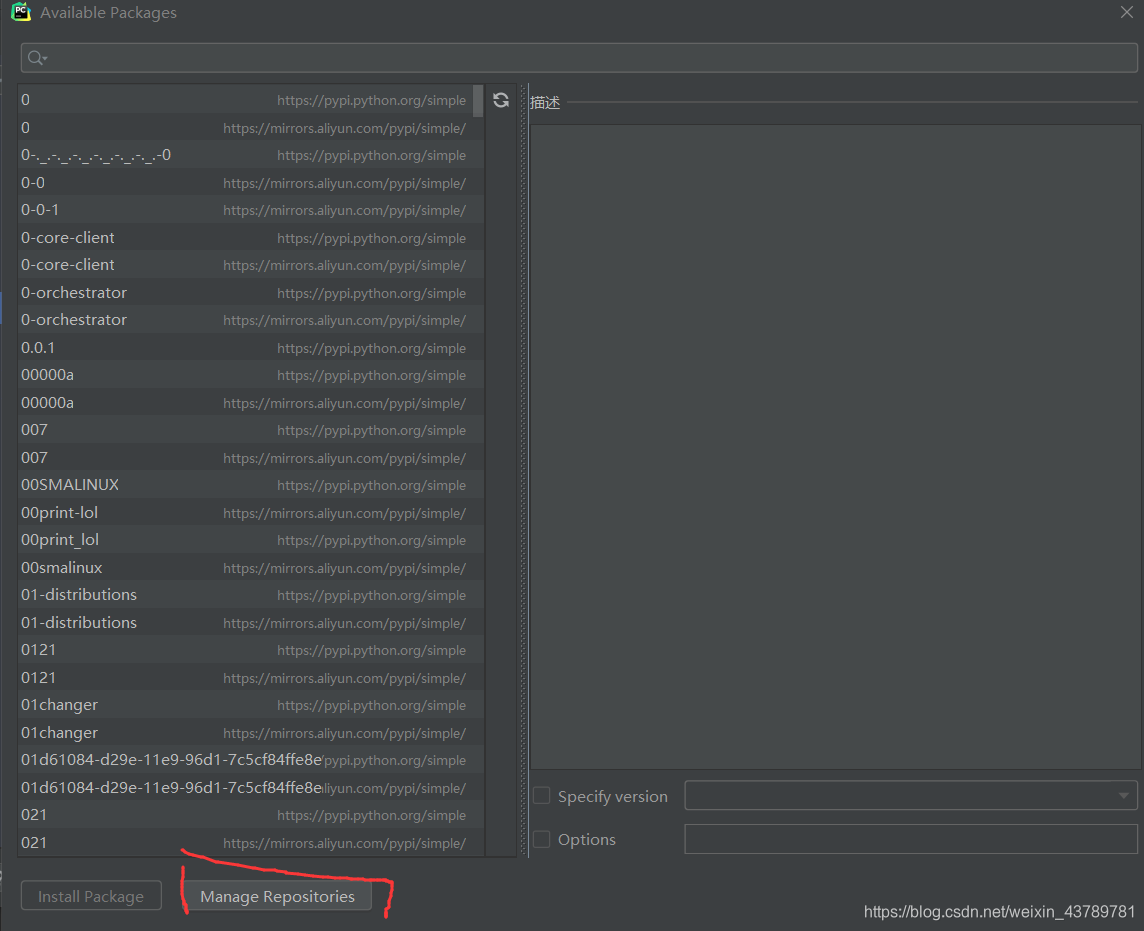Close the Available Packages dialog
Viewport: 1144px width, 931px height.
click(1126, 12)
